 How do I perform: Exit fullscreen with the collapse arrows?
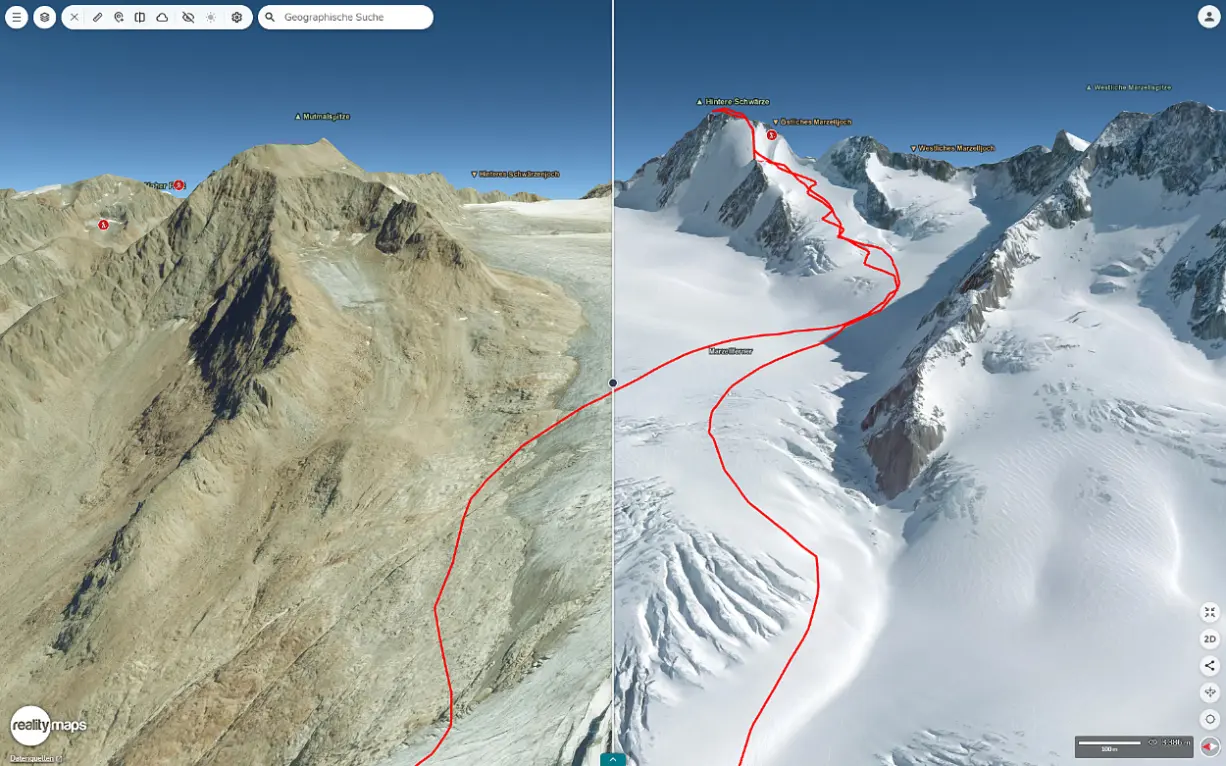pyautogui.click(x=1210, y=612)
